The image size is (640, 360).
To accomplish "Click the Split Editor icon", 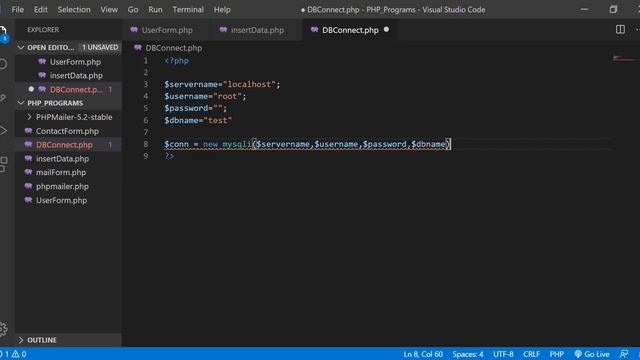I will pos(620,29).
